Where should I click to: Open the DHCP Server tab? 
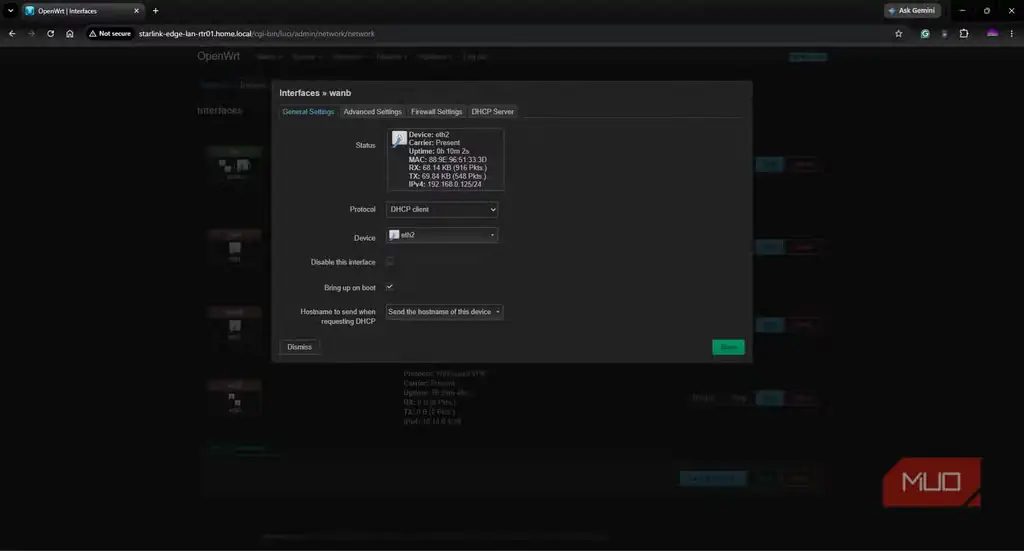pyautogui.click(x=492, y=112)
